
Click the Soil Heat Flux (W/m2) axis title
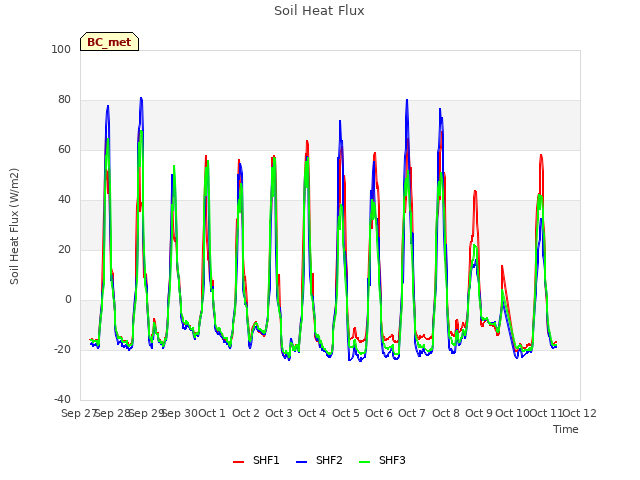(x=14, y=226)
